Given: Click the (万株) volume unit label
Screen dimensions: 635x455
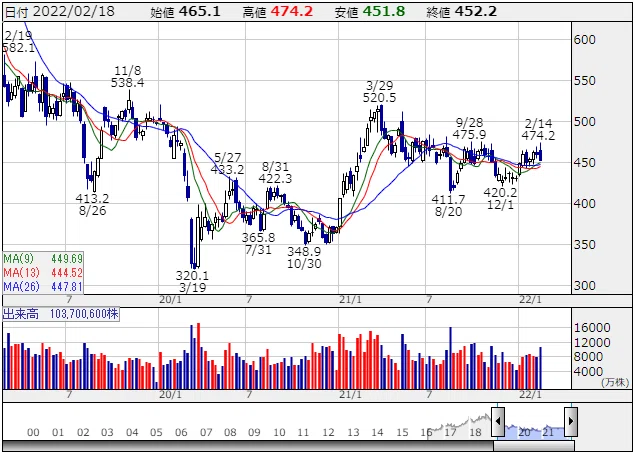Looking at the screenshot, I should click(615, 383).
